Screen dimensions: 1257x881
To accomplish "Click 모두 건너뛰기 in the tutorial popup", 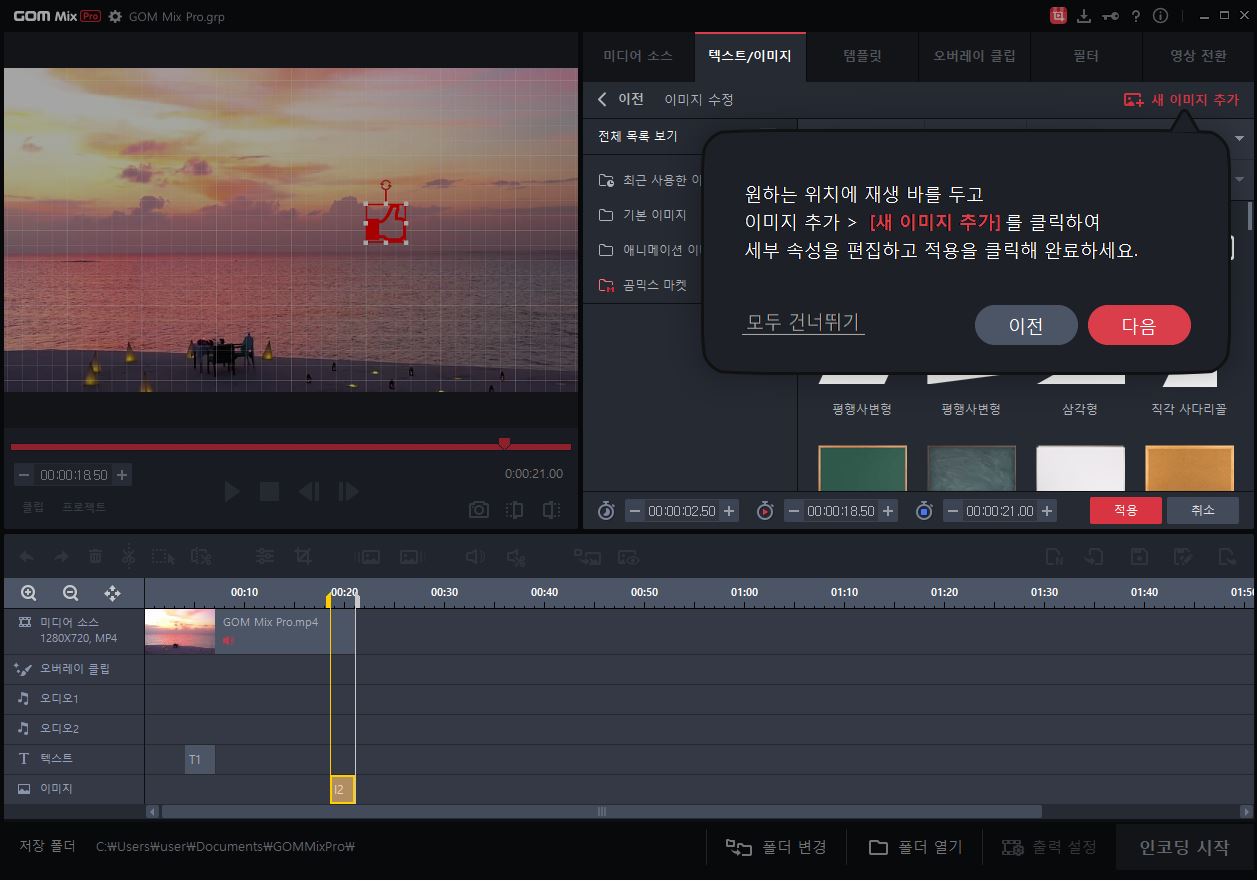I will 803,322.
